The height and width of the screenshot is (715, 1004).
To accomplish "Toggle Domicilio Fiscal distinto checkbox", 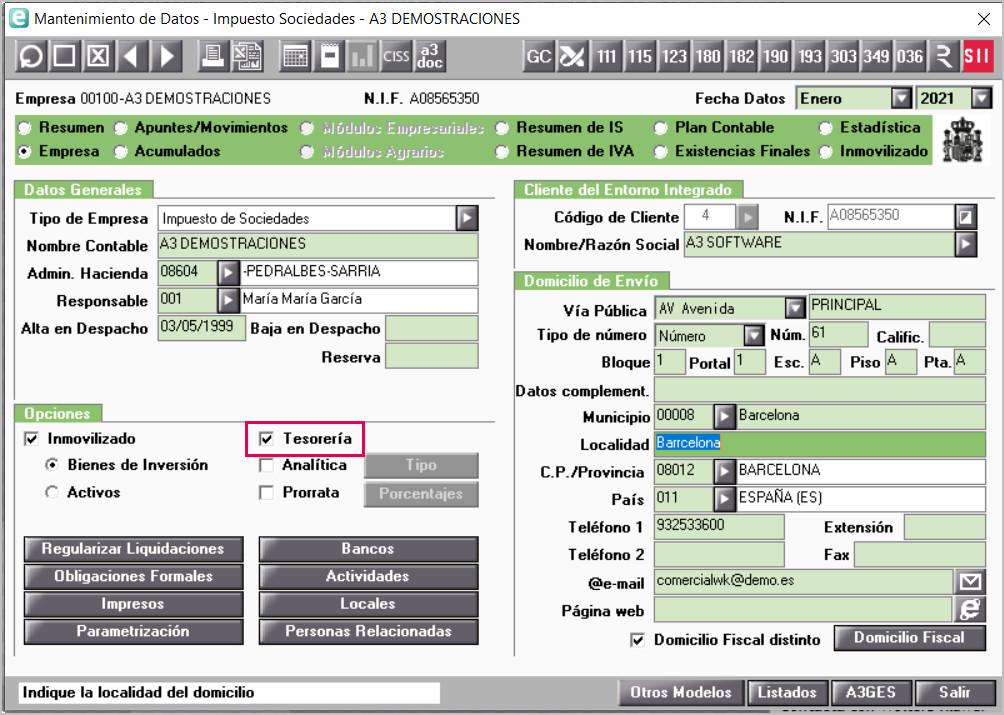I will click(638, 639).
